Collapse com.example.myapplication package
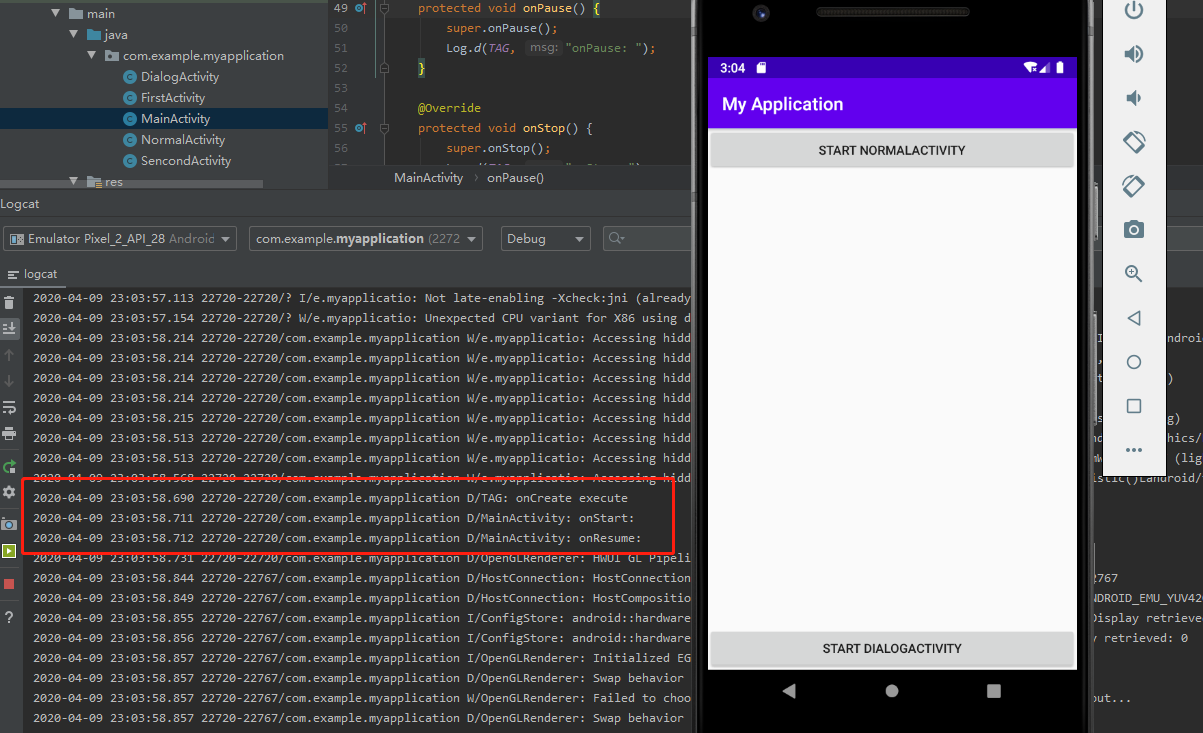 point(91,56)
